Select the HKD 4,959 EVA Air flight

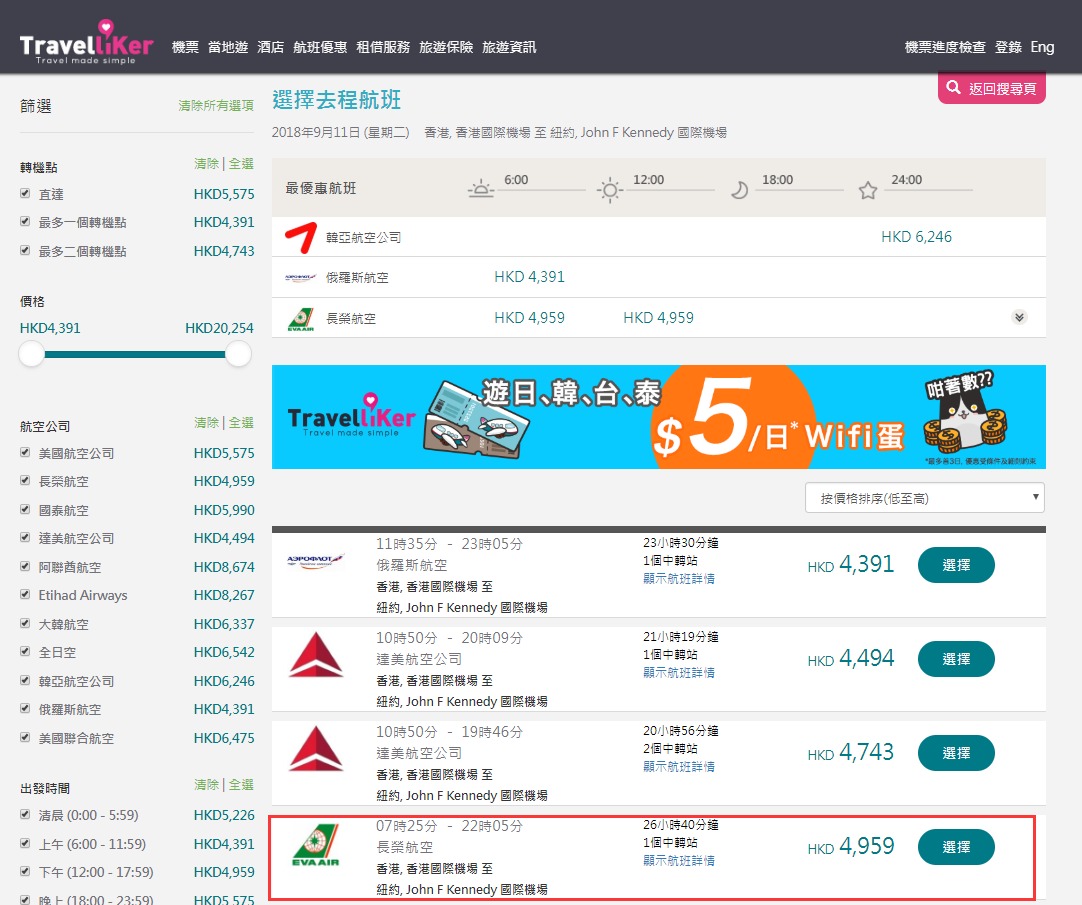point(956,847)
